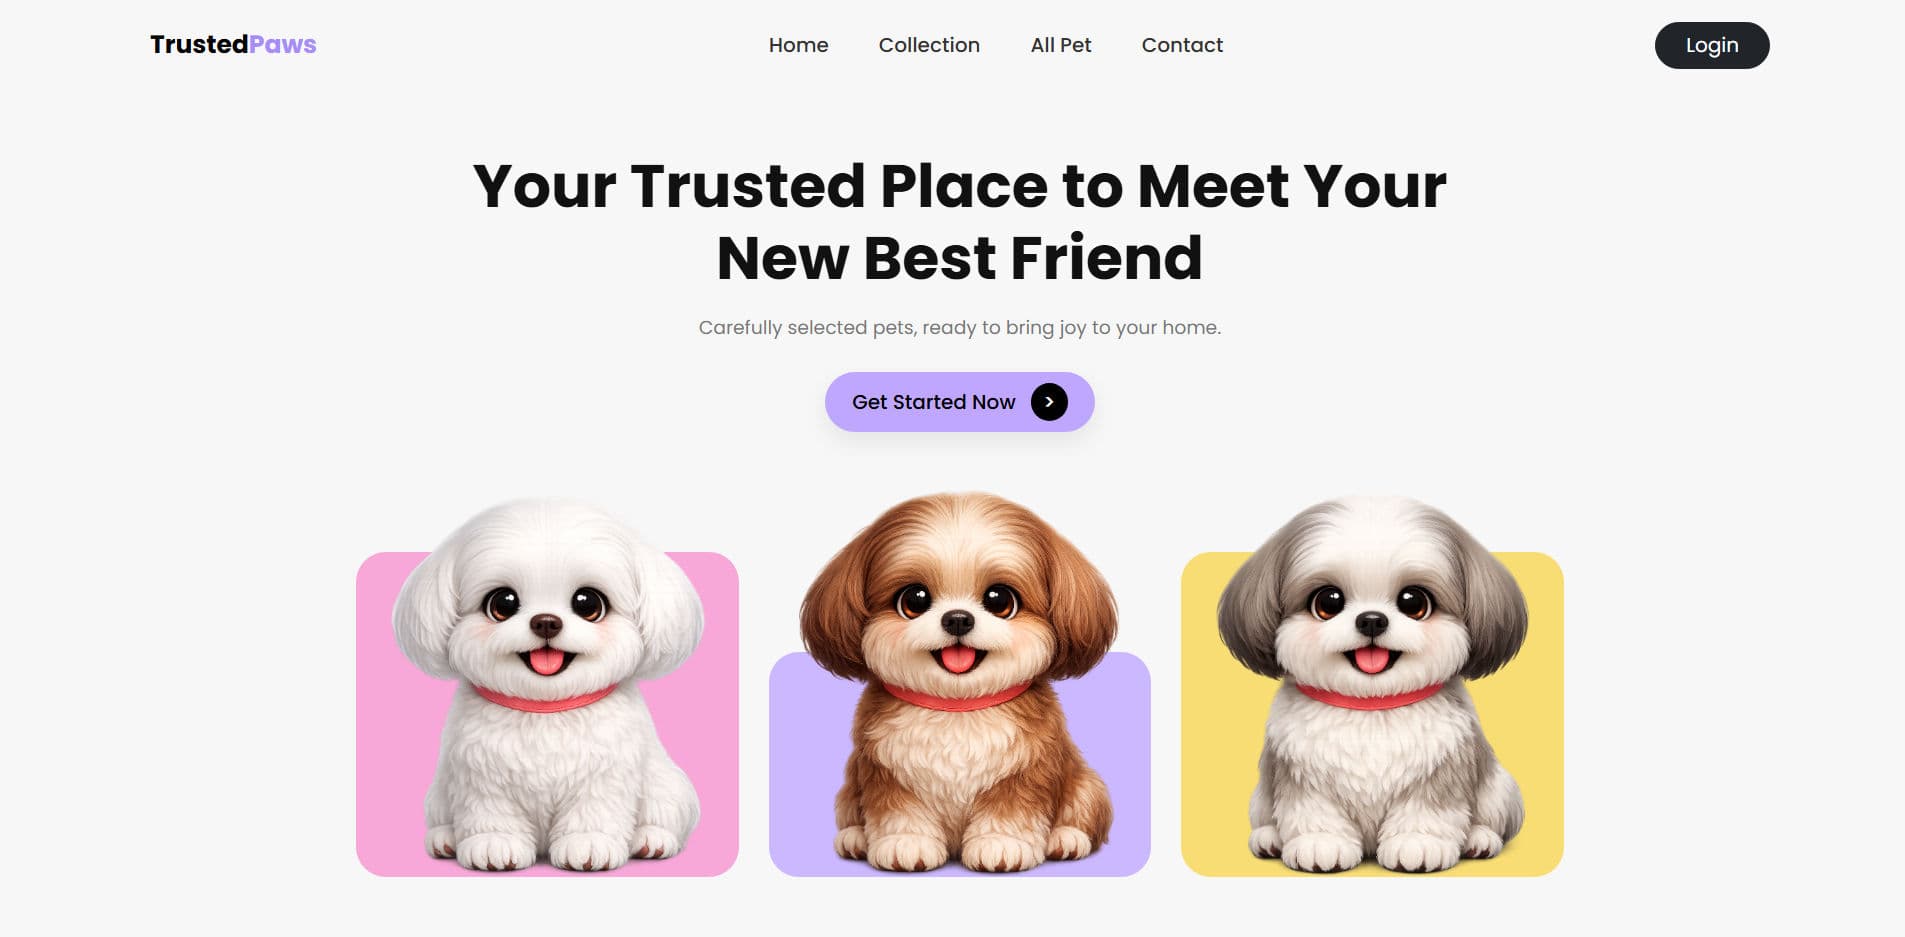
Task: Click the white puppy's pink tongue
Action: (x=546, y=661)
